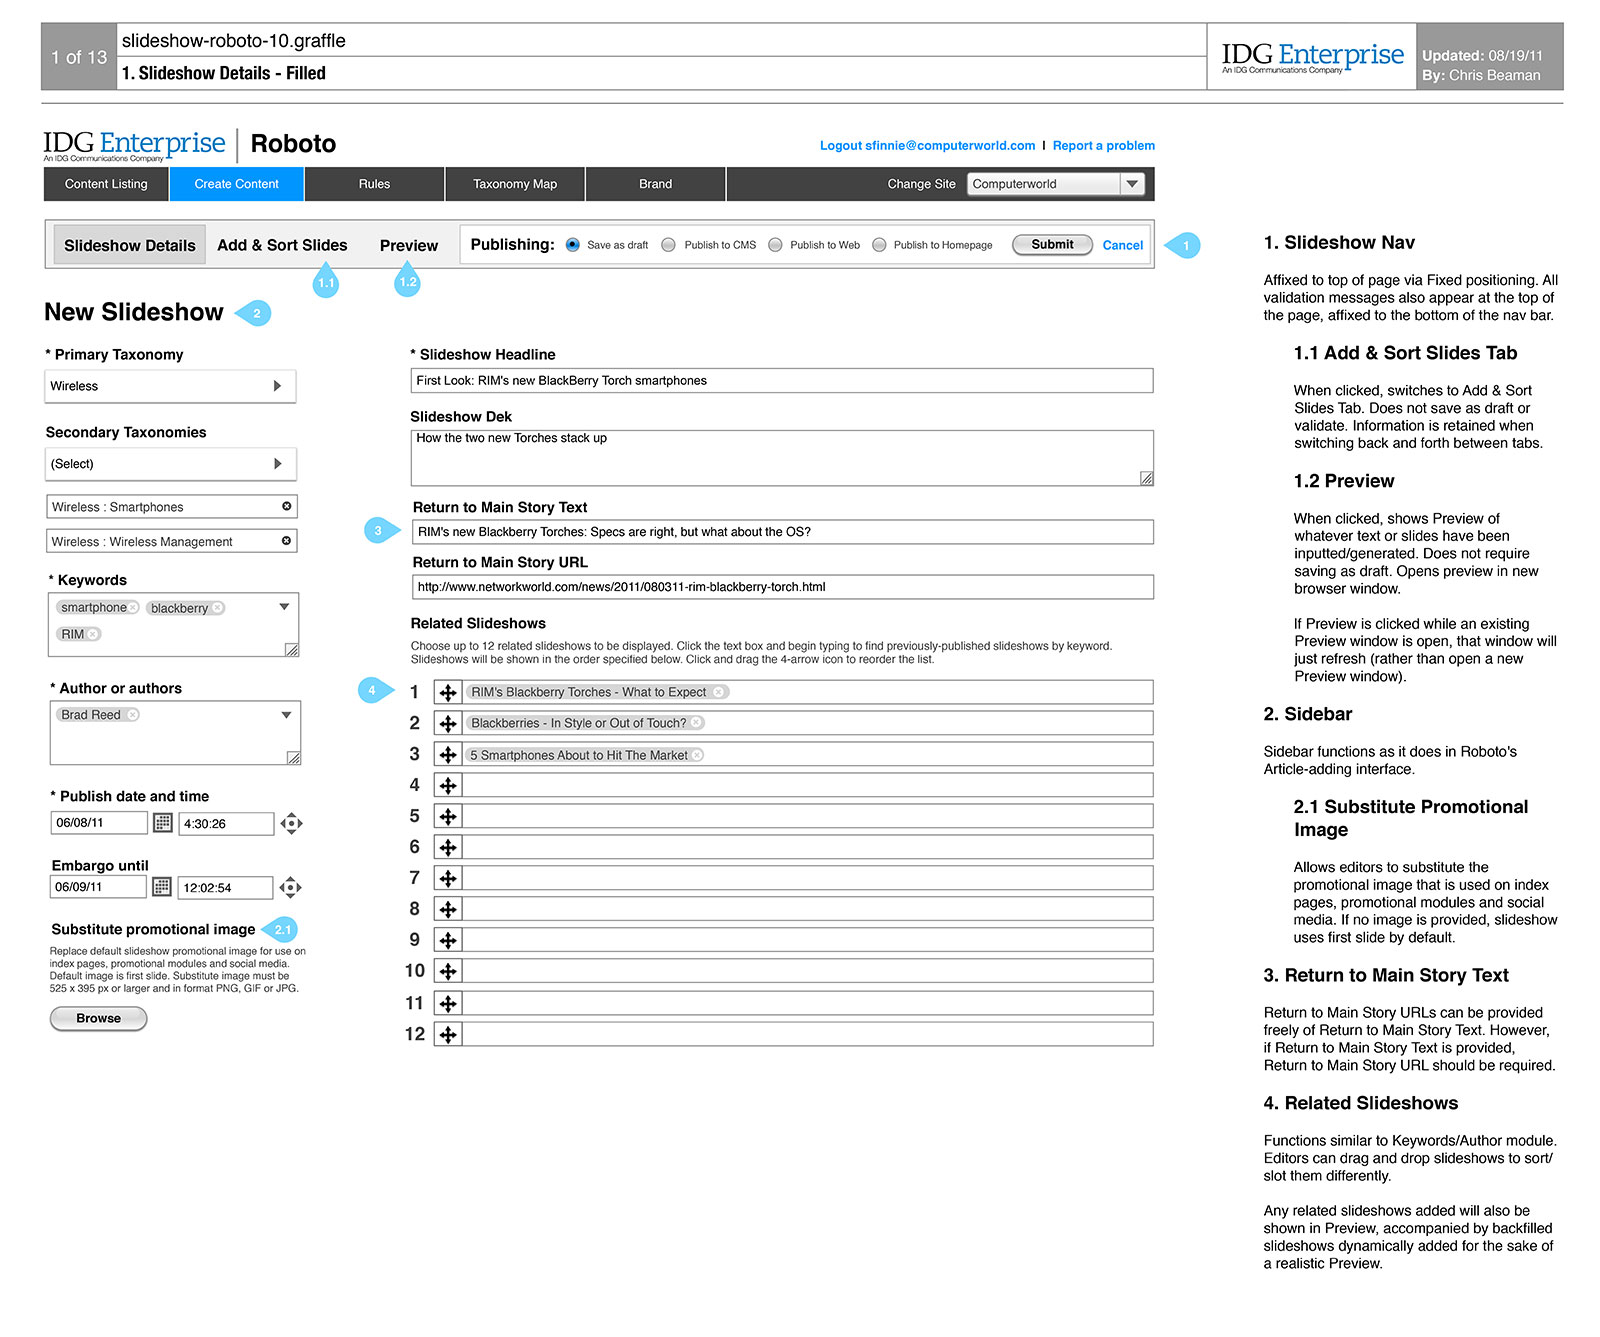Click drag handle icon for related slideshow row 1
This screenshot has width=1600, height=1337.
click(x=448, y=692)
